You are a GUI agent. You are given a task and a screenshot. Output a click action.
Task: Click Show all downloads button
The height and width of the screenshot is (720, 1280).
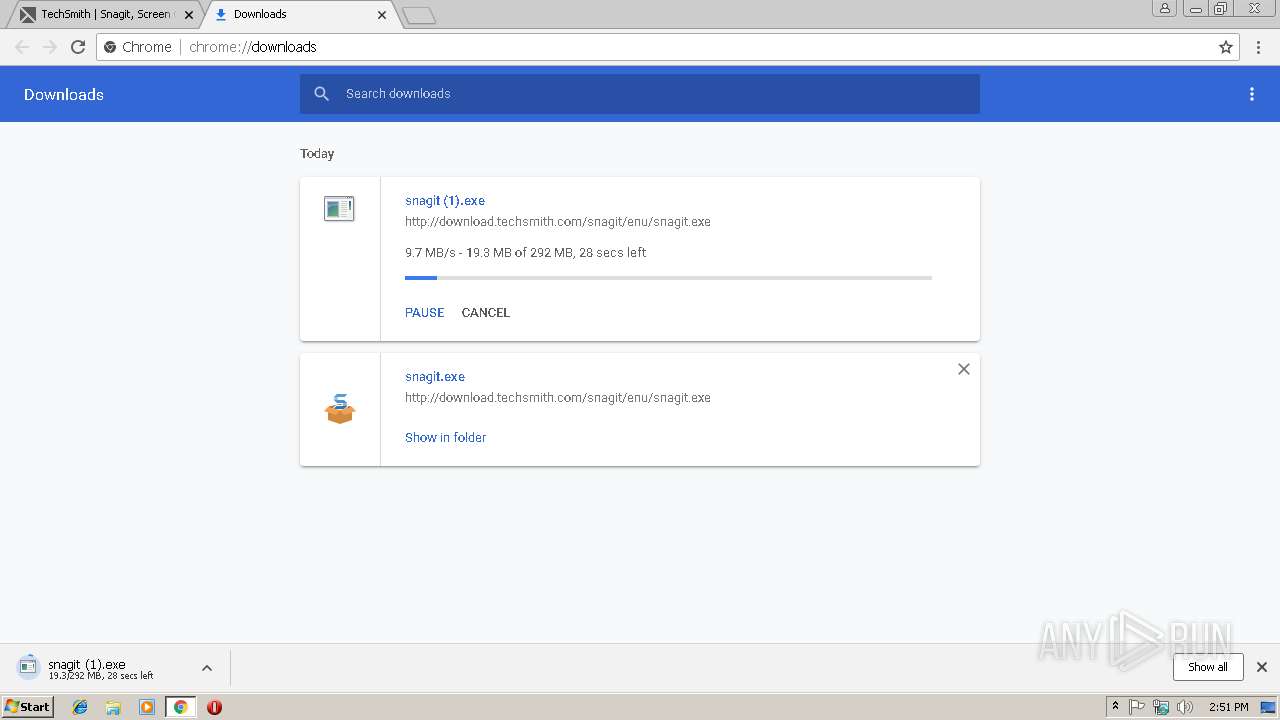tap(1208, 667)
